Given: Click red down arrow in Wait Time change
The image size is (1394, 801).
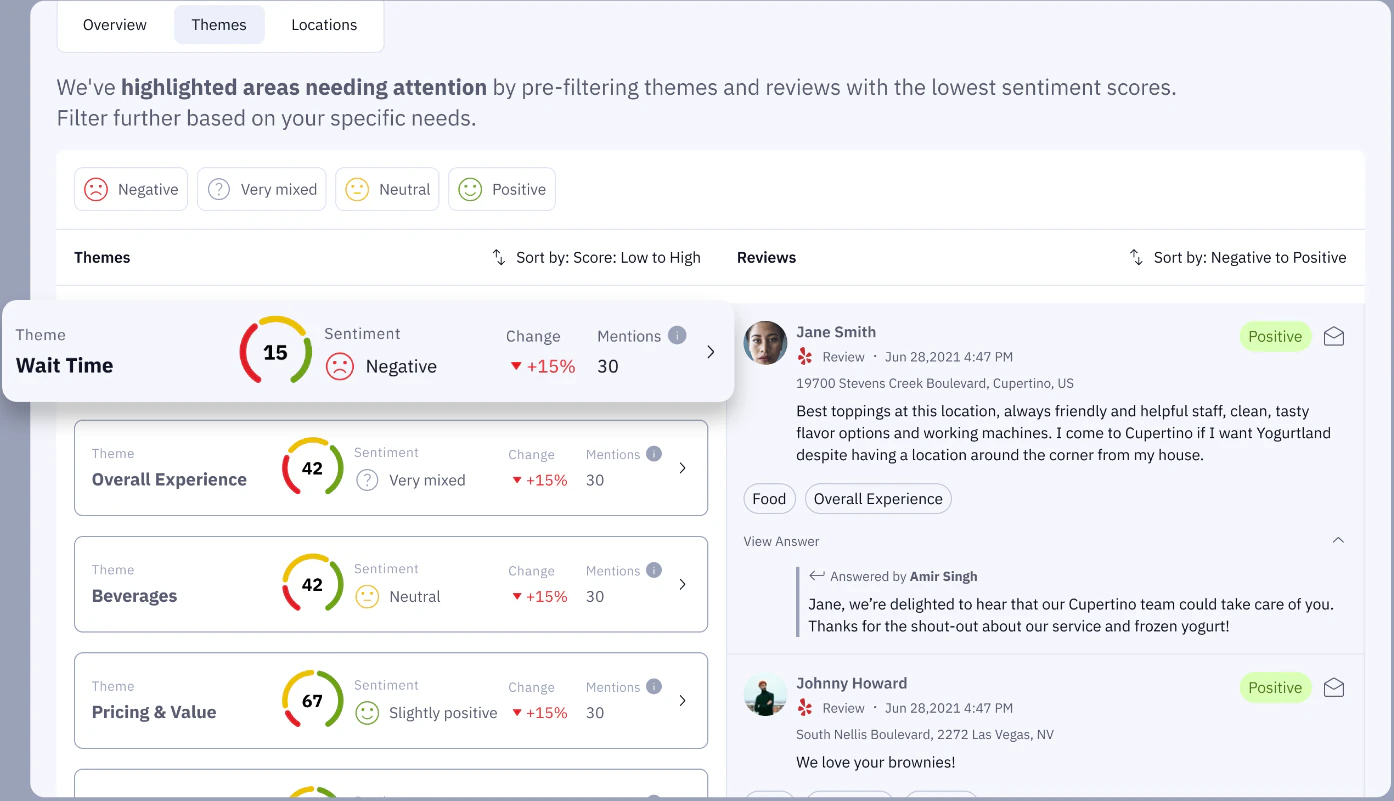Looking at the screenshot, I should click(x=516, y=367).
